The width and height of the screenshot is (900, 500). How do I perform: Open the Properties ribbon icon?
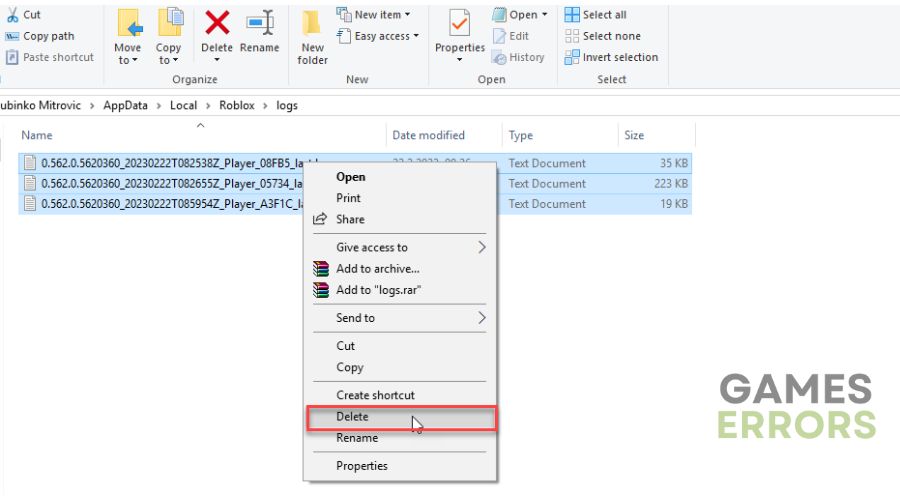459,24
